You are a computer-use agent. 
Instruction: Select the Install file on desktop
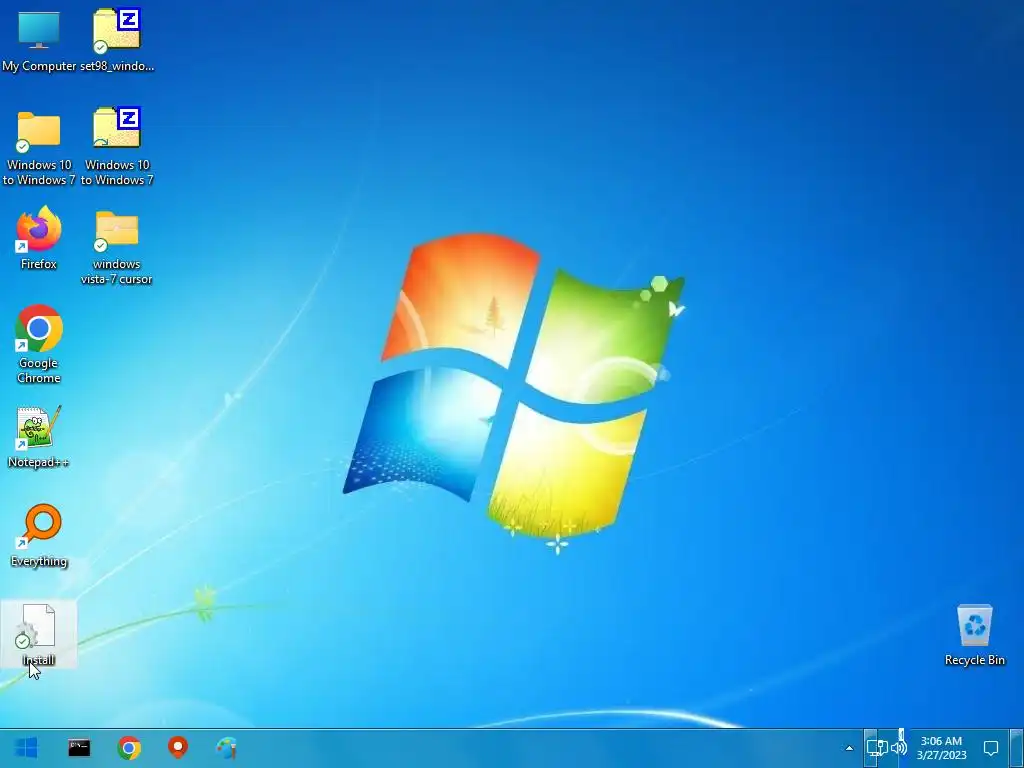click(x=39, y=635)
